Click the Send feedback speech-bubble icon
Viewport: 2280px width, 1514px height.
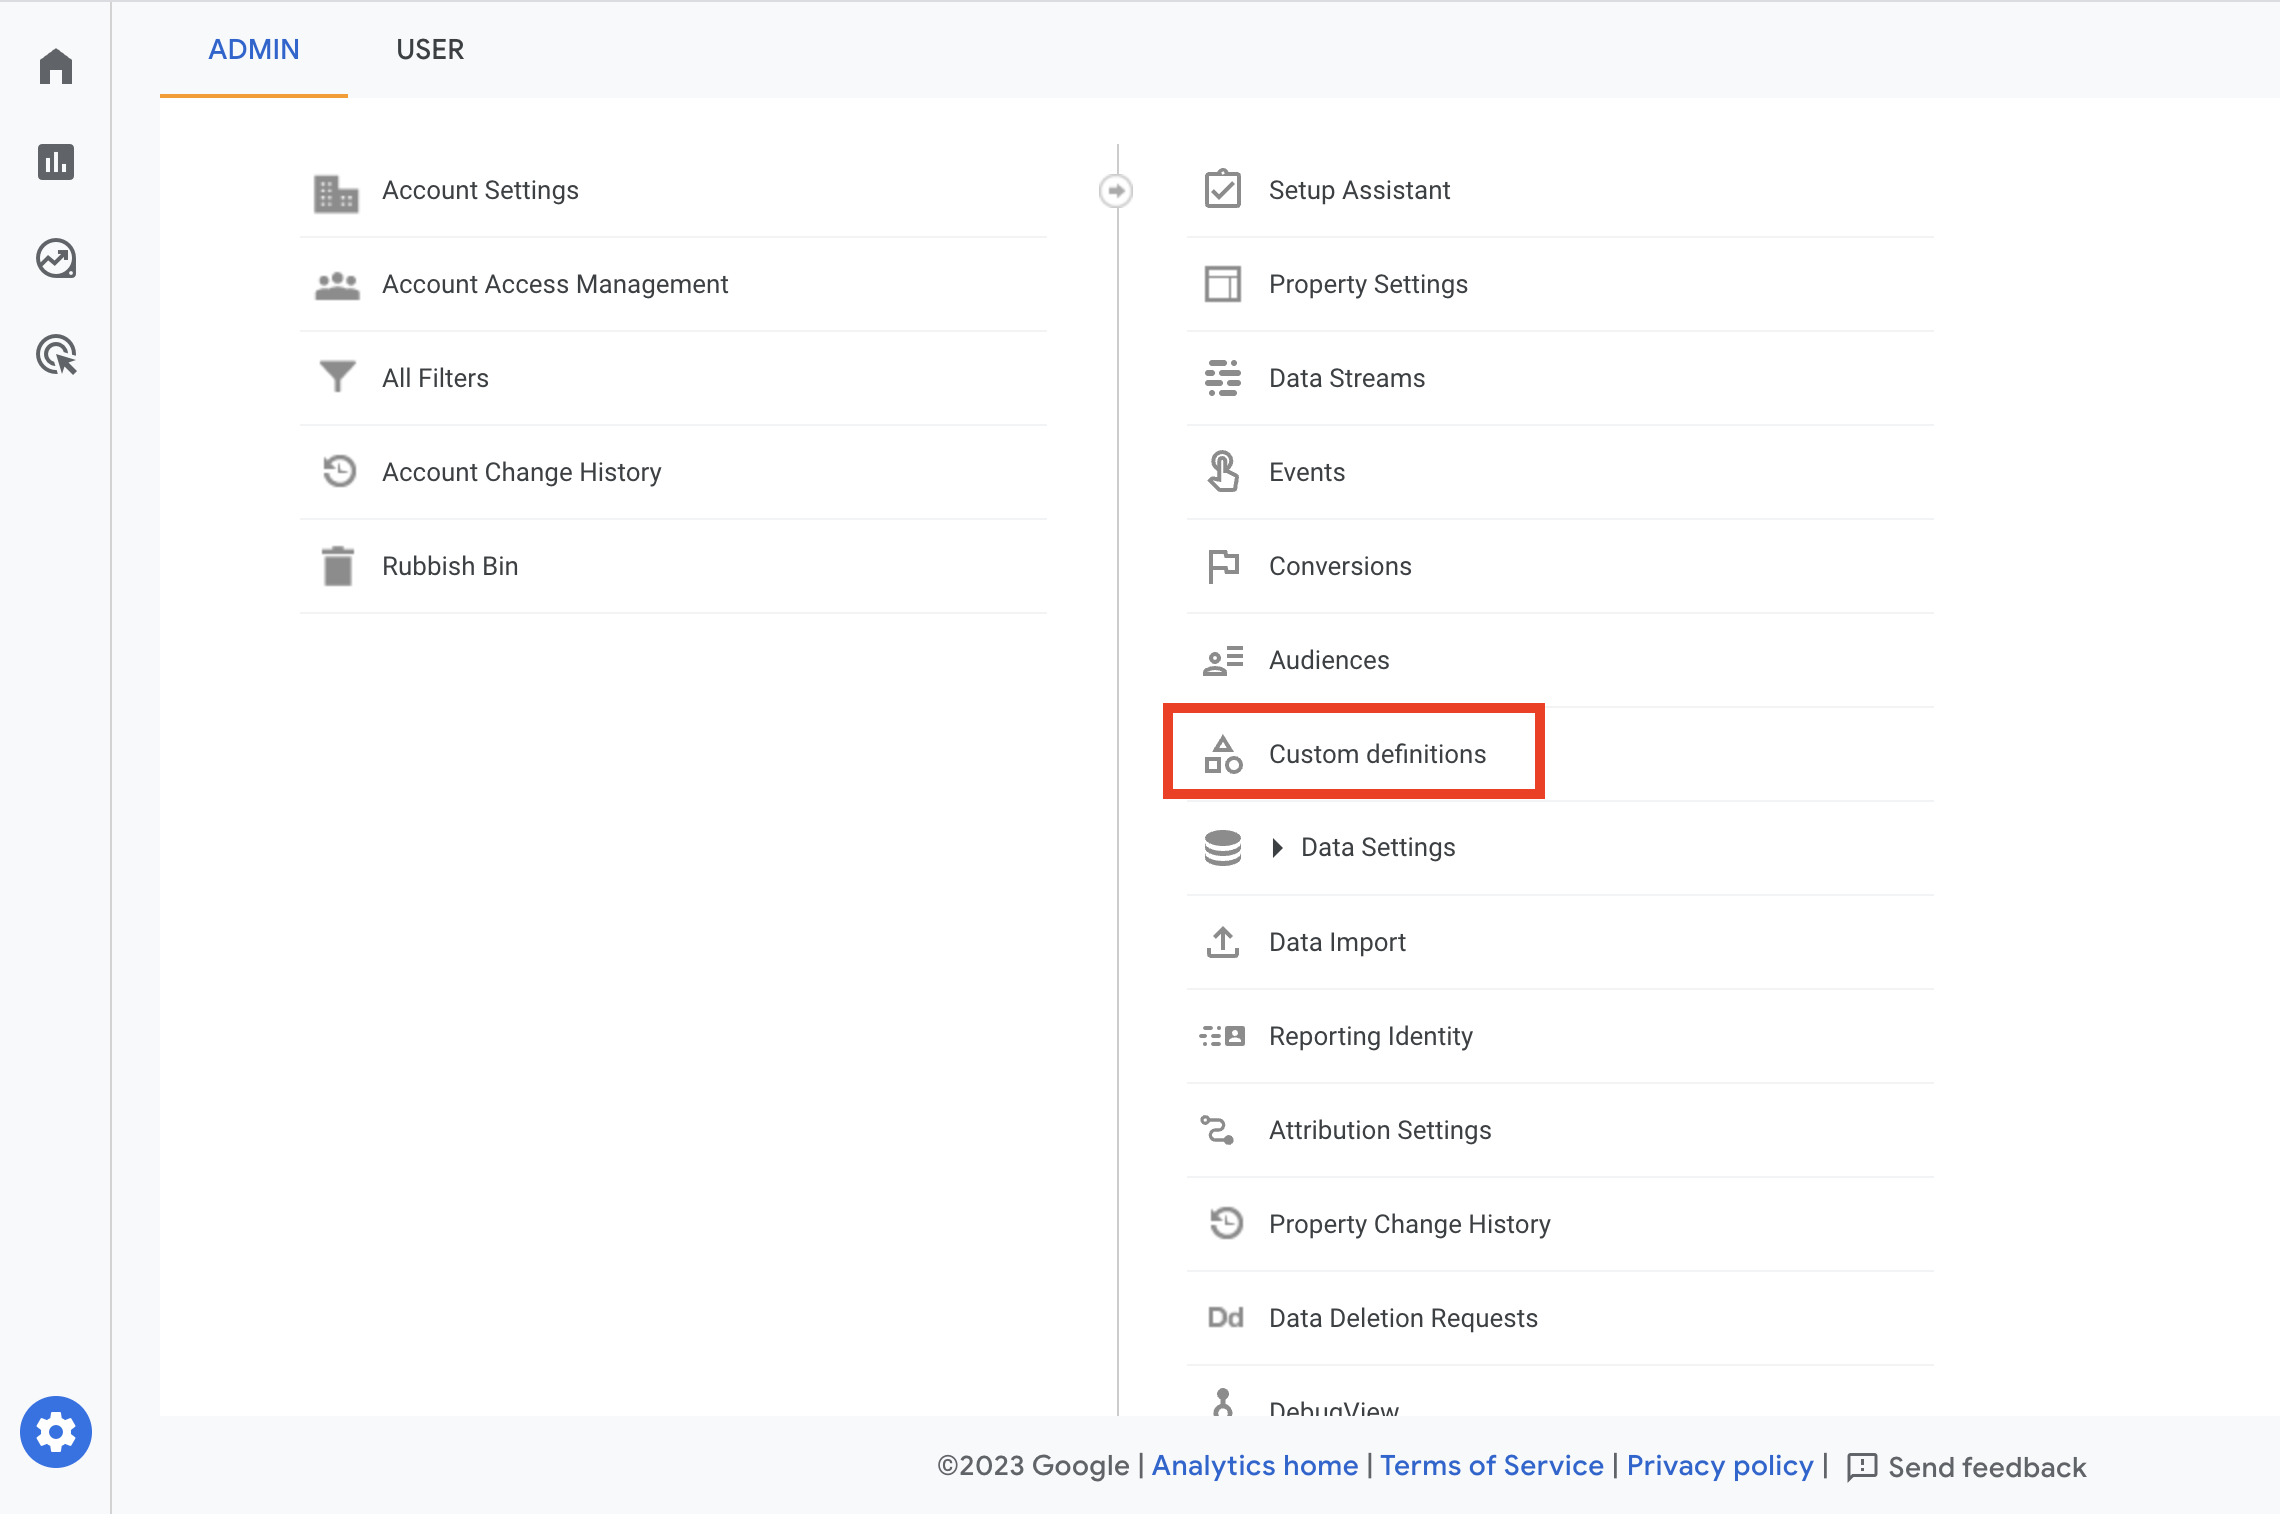click(x=1861, y=1467)
